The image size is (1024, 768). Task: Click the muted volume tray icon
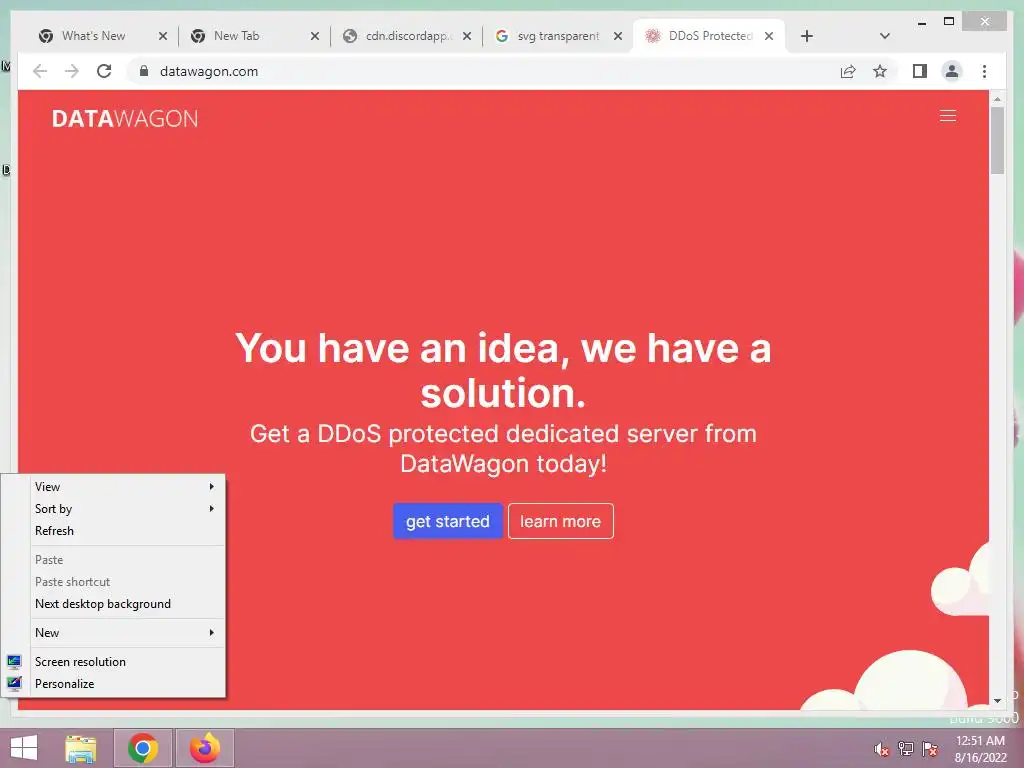click(x=881, y=748)
